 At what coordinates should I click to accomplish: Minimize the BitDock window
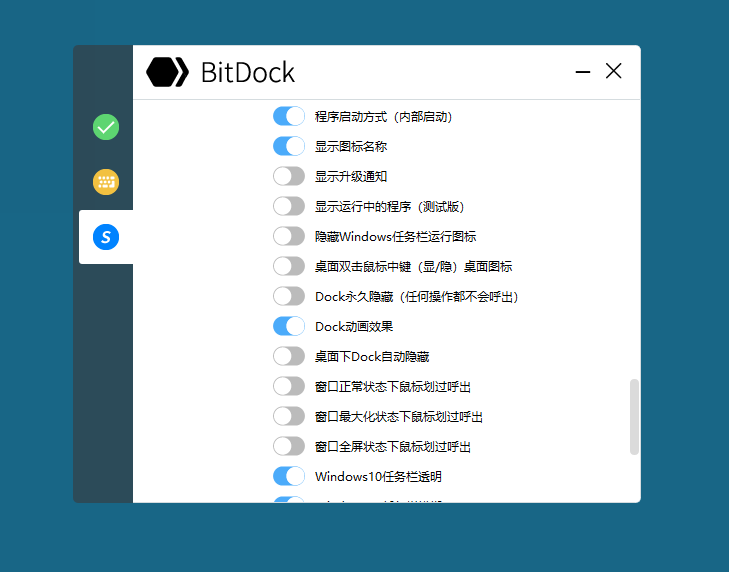point(583,72)
